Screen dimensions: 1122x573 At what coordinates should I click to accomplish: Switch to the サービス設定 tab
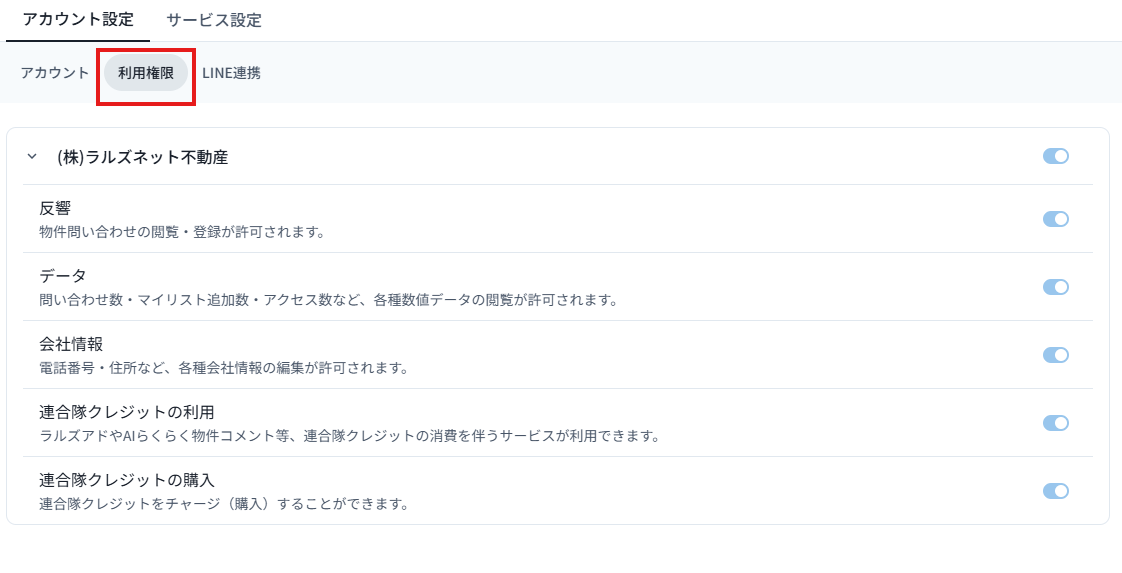214,20
